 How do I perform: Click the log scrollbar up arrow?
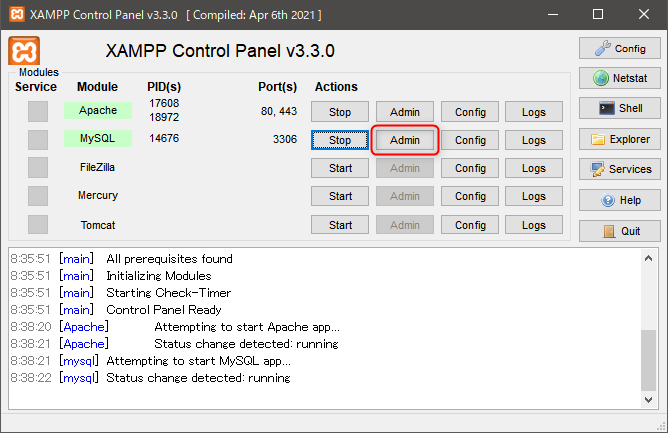(x=648, y=258)
